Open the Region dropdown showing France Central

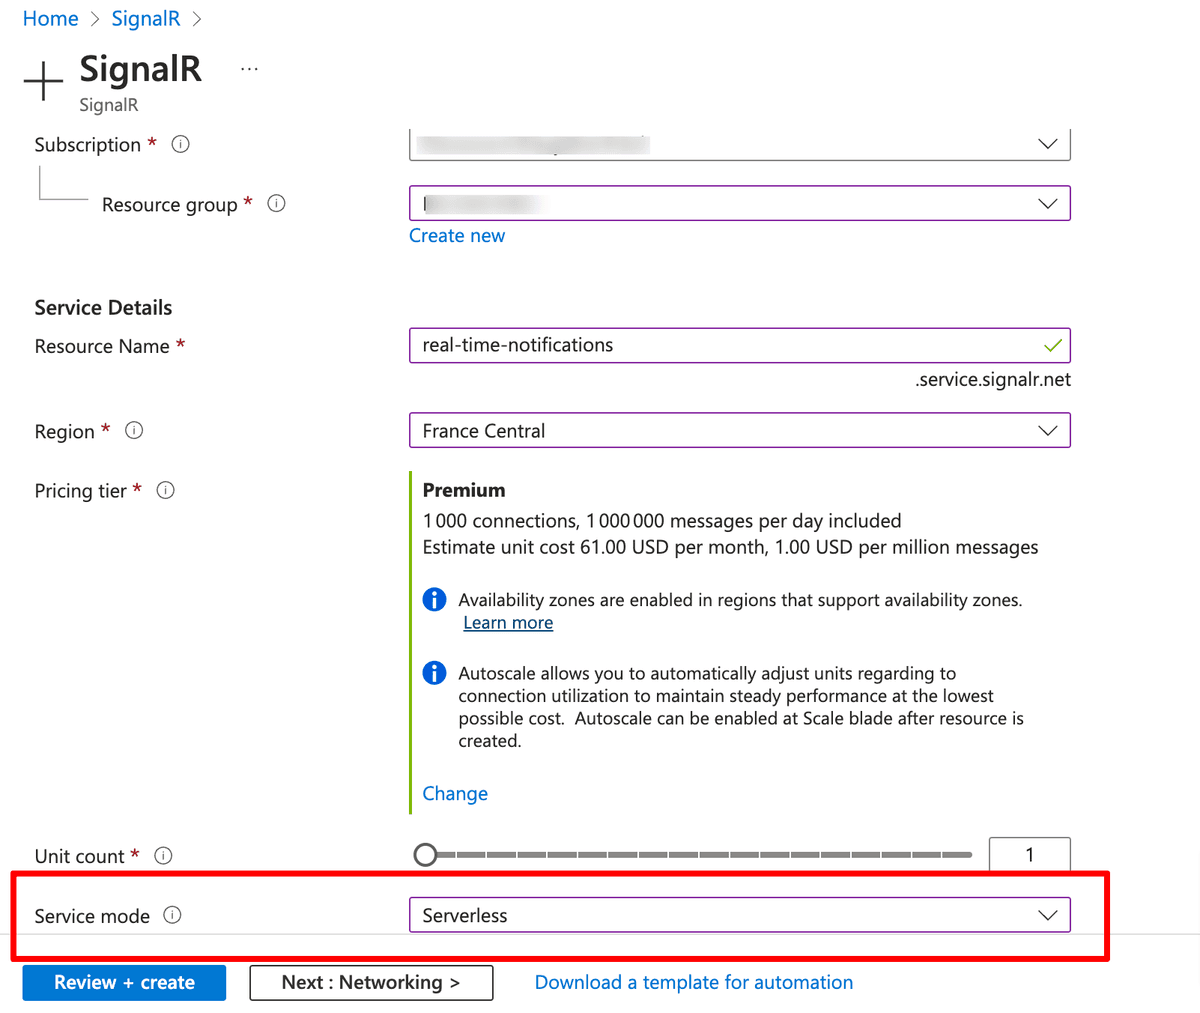click(x=739, y=431)
